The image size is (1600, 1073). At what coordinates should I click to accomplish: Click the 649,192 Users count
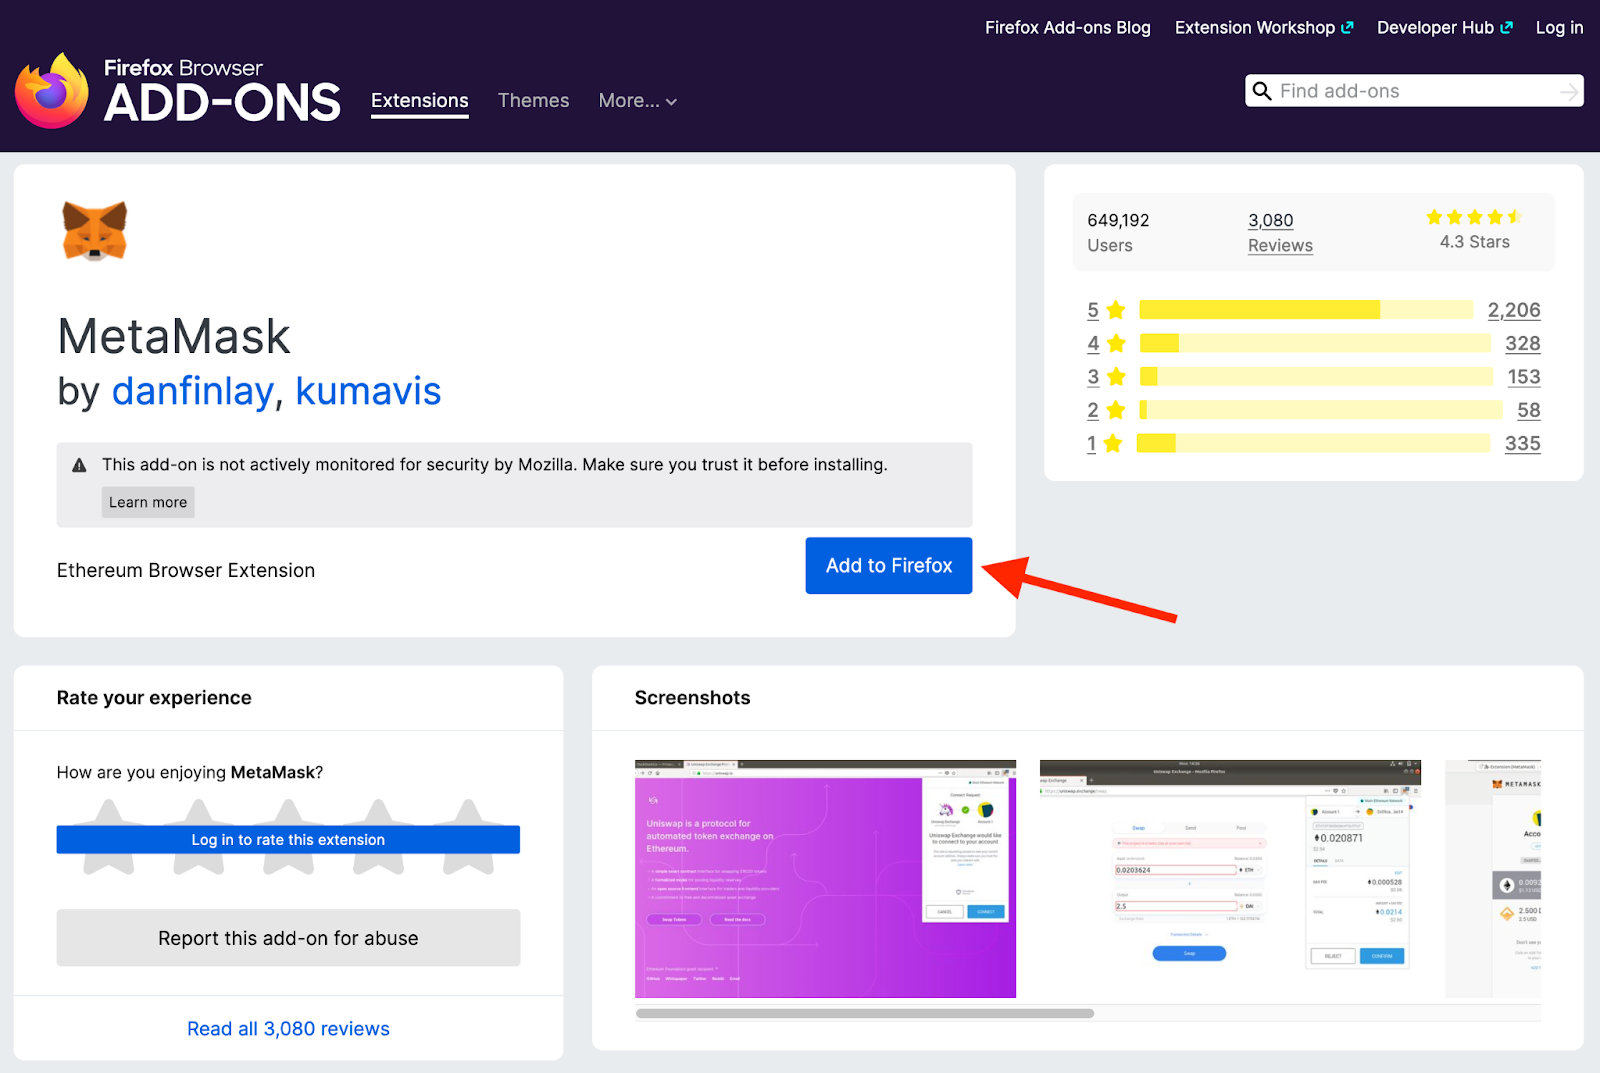point(1118,233)
